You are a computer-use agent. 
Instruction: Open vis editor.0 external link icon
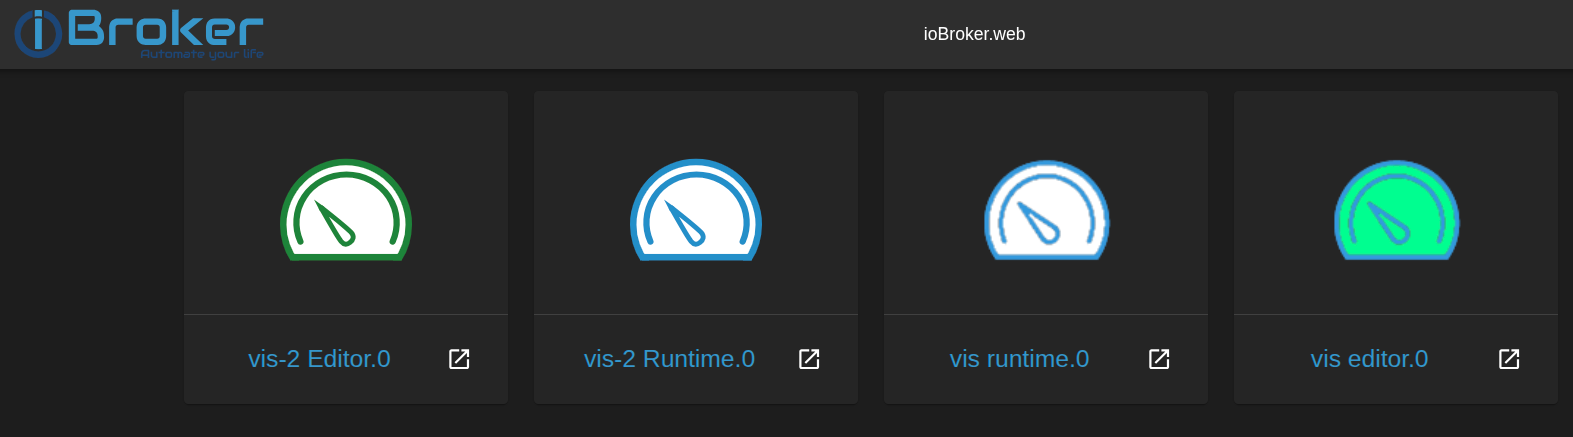click(1509, 359)
